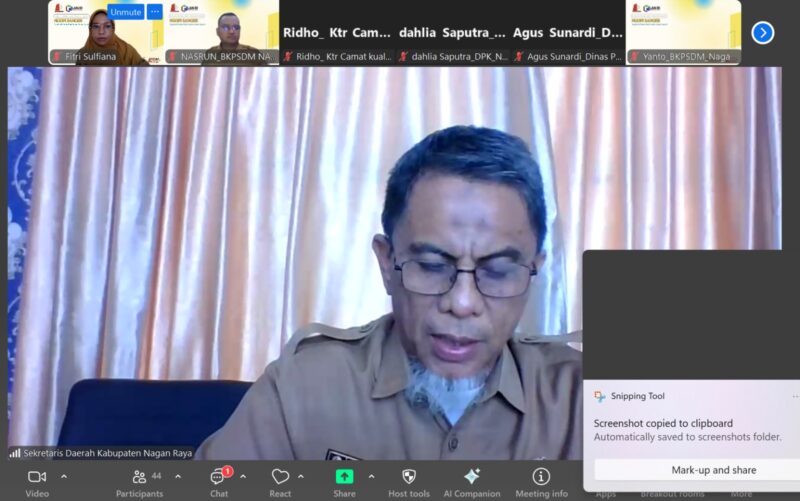Select Ridho_ Ktr Camat participant tile
800x501 pixels.
click(337, 33)
